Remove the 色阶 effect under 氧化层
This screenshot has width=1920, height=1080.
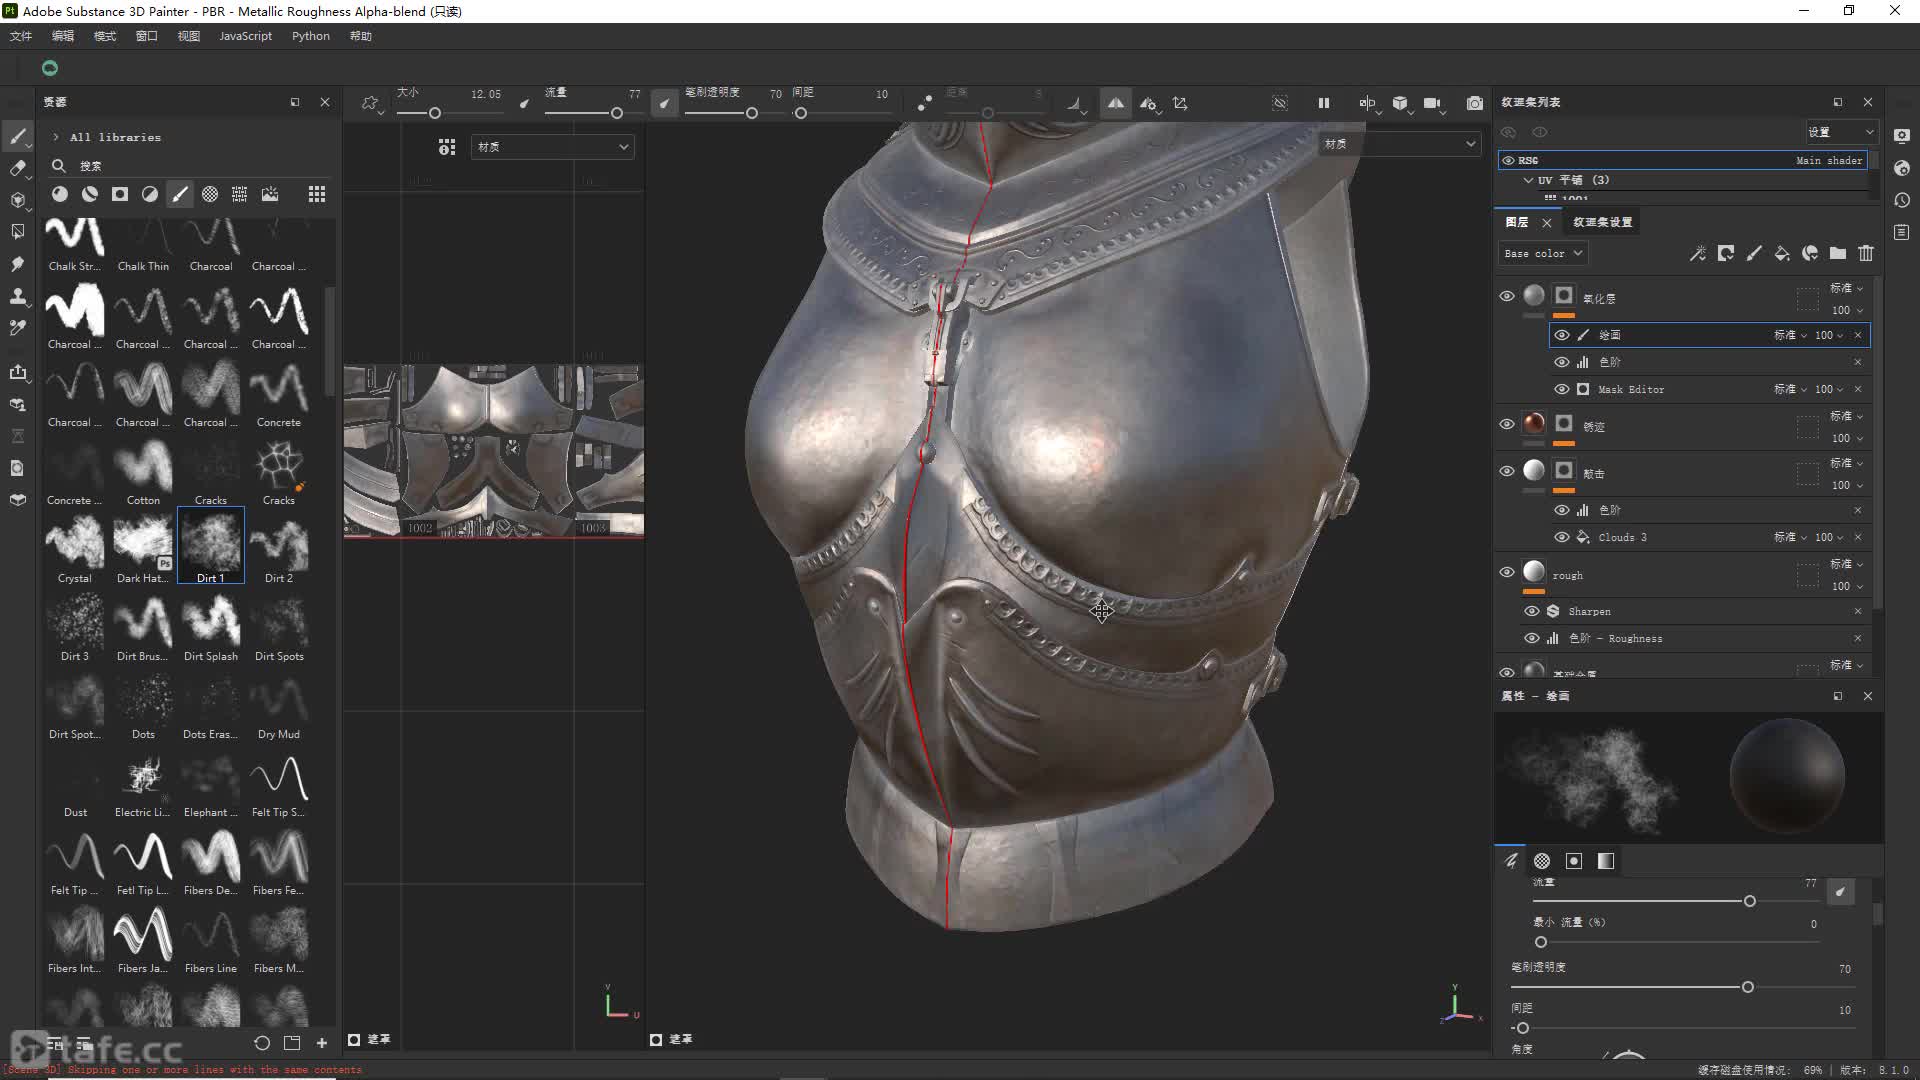tap(1858, 362)
